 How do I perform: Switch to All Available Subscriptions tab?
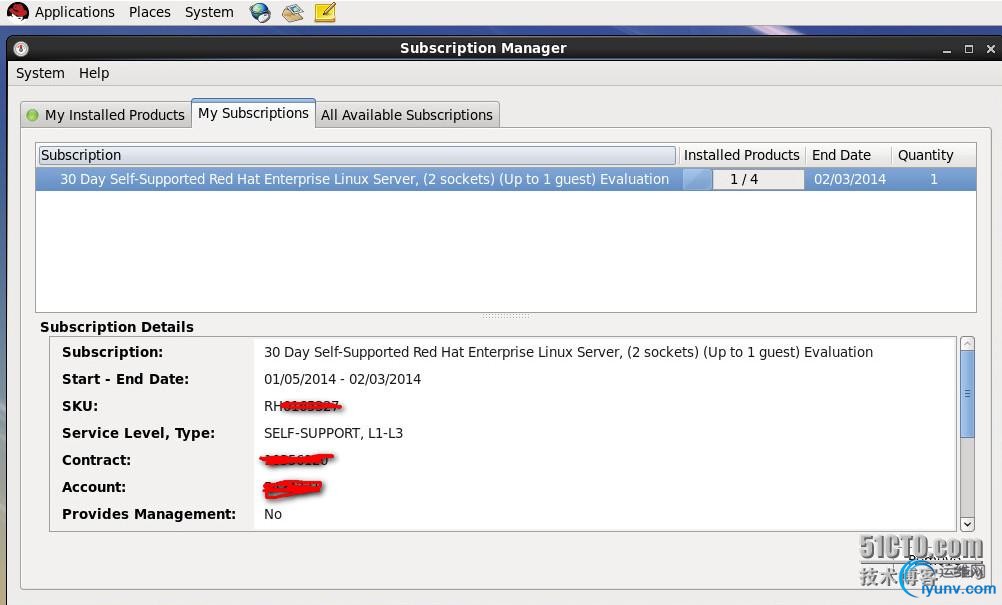point(407,115)
